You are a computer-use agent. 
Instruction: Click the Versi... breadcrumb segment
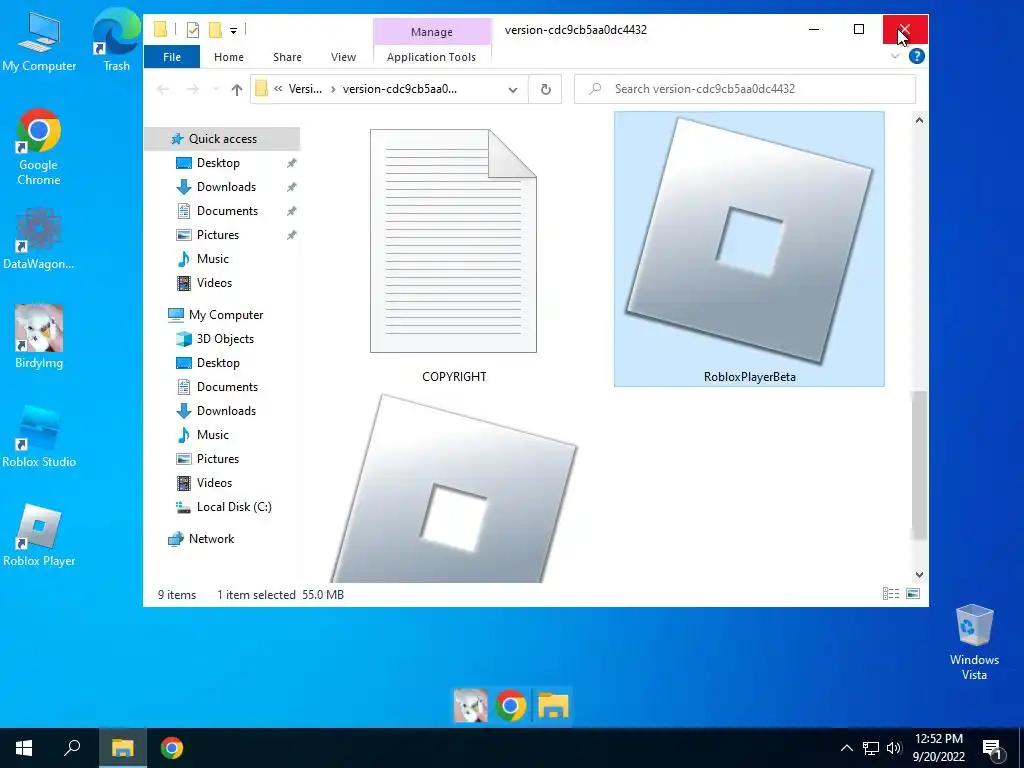click(x=305, y=89)
